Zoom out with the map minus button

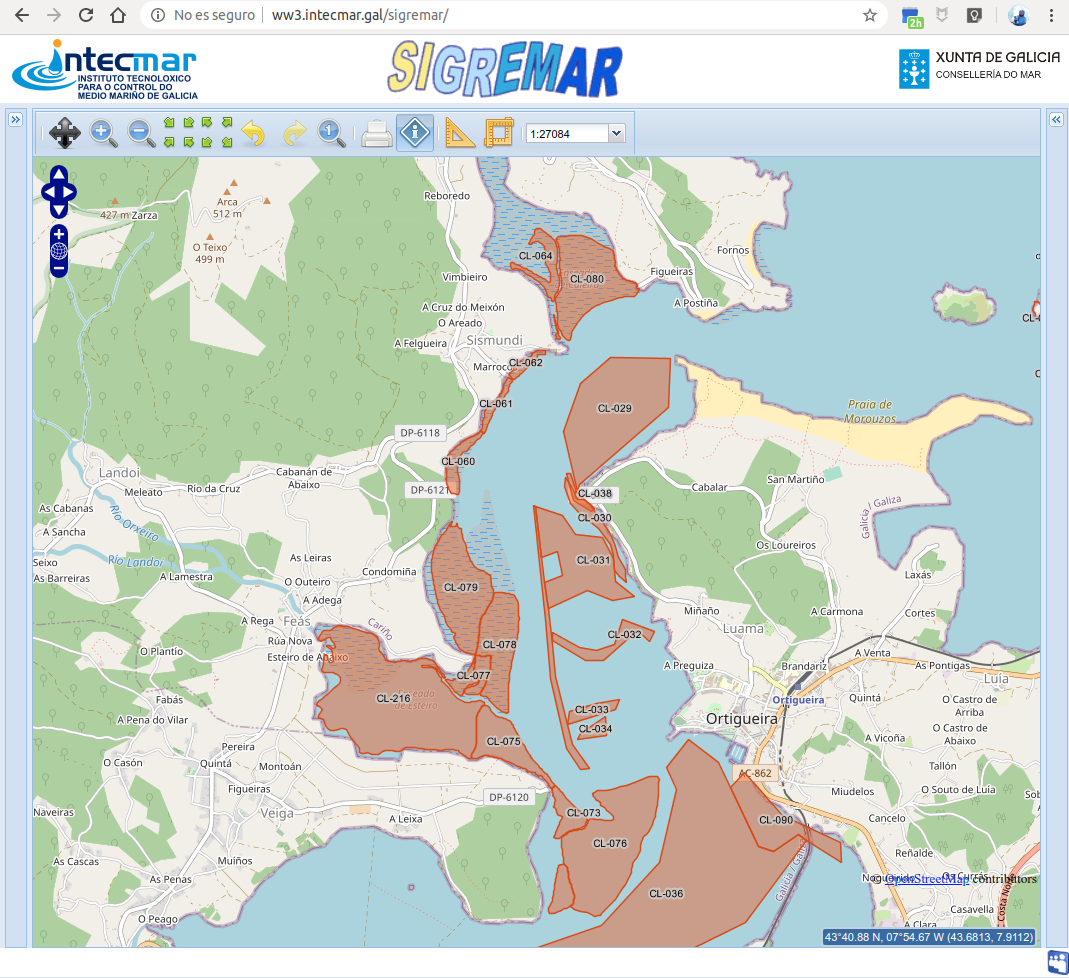tap(59, 269)
